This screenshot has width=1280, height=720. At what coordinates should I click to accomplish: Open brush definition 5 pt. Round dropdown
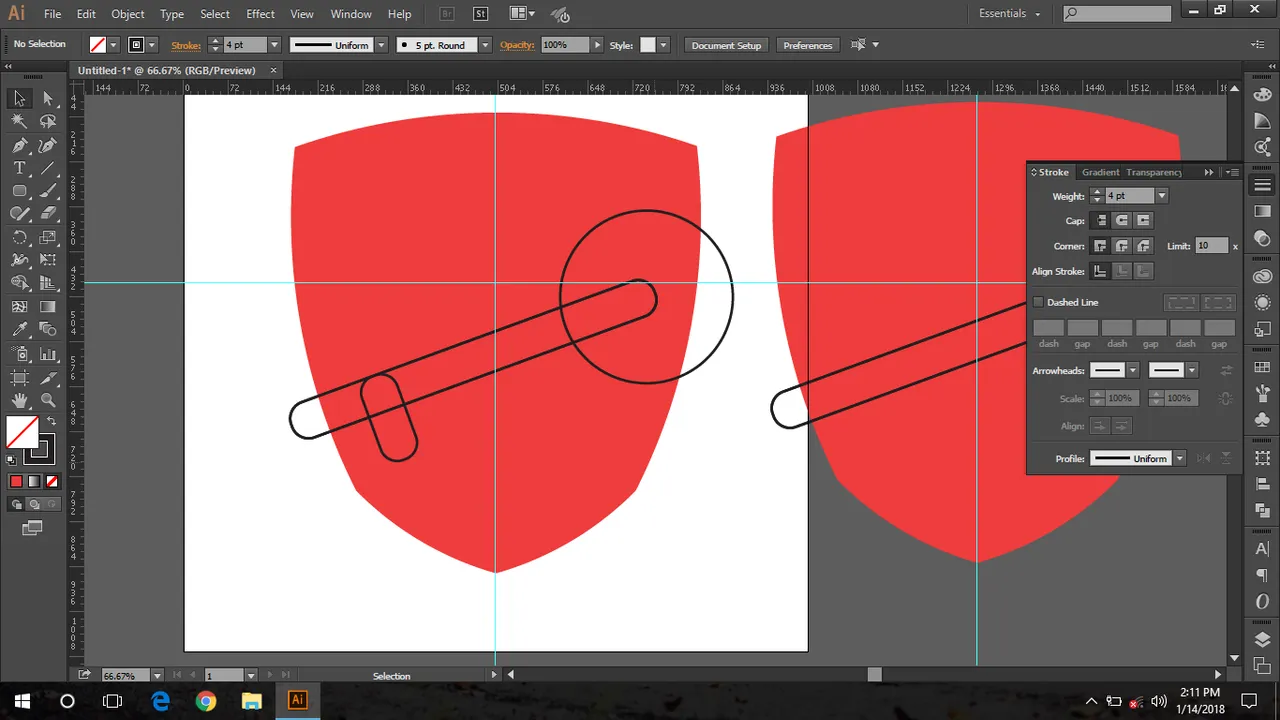(485, 45)
